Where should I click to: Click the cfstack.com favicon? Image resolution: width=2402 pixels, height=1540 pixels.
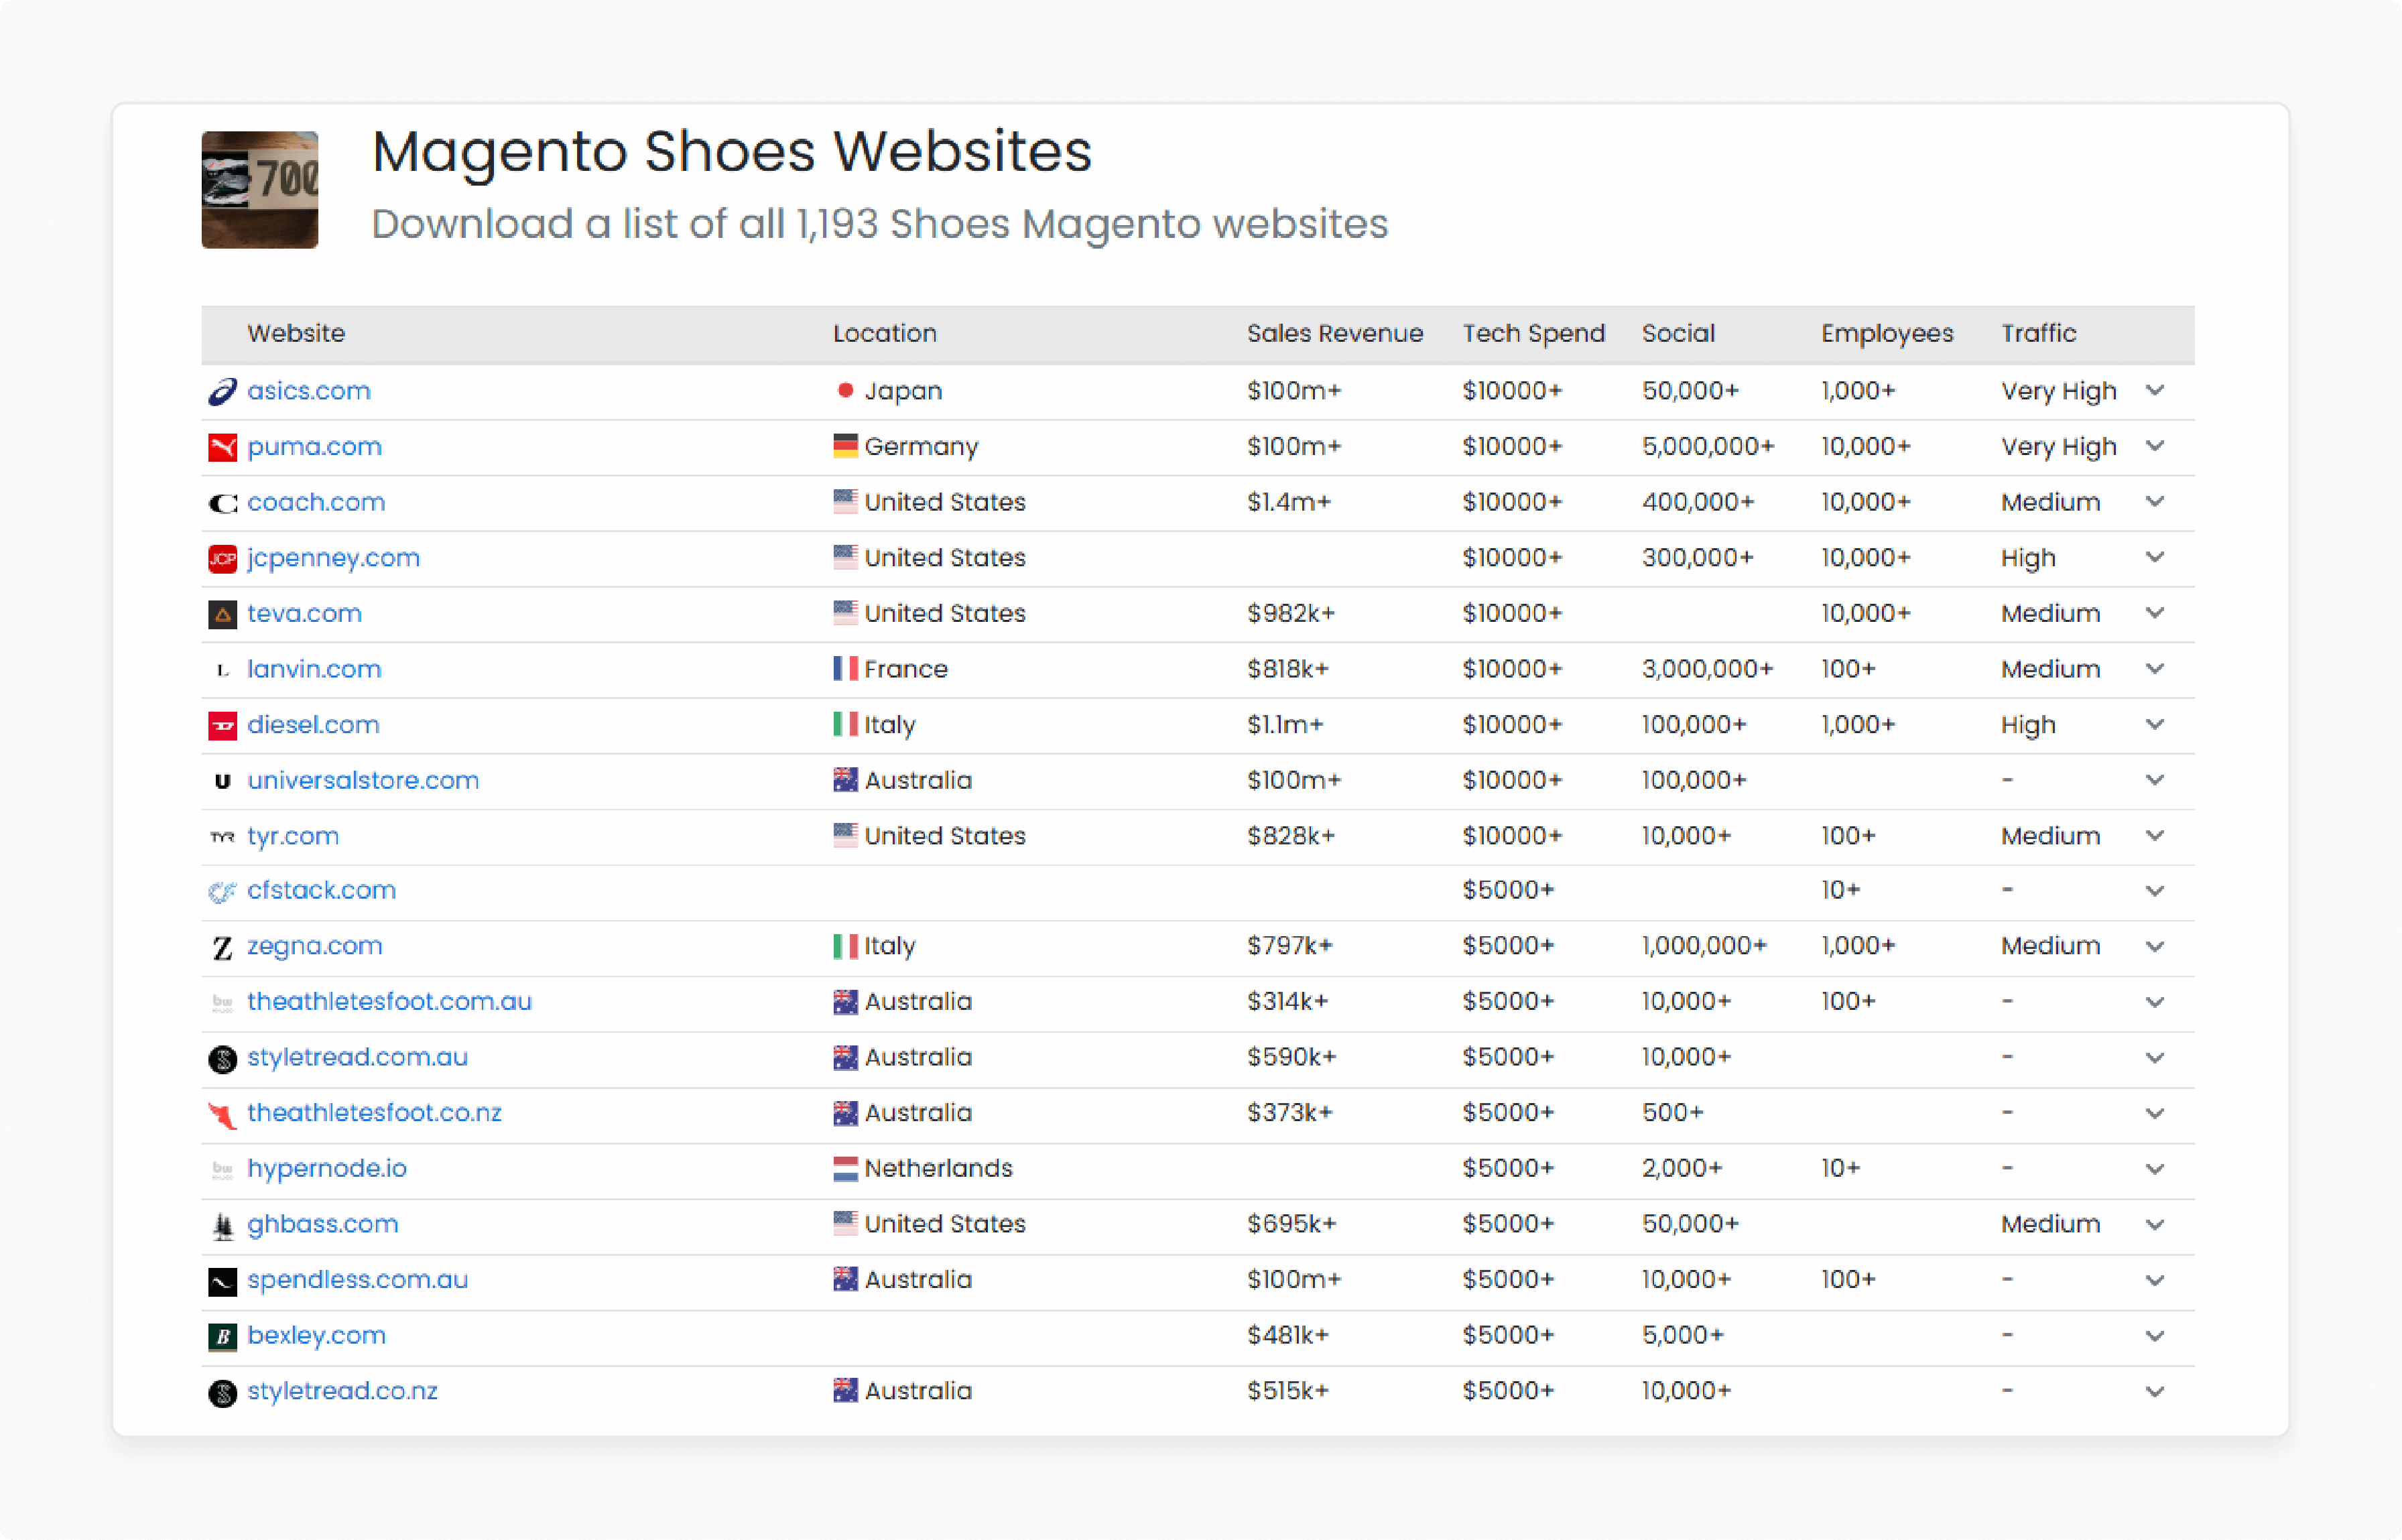222,891
